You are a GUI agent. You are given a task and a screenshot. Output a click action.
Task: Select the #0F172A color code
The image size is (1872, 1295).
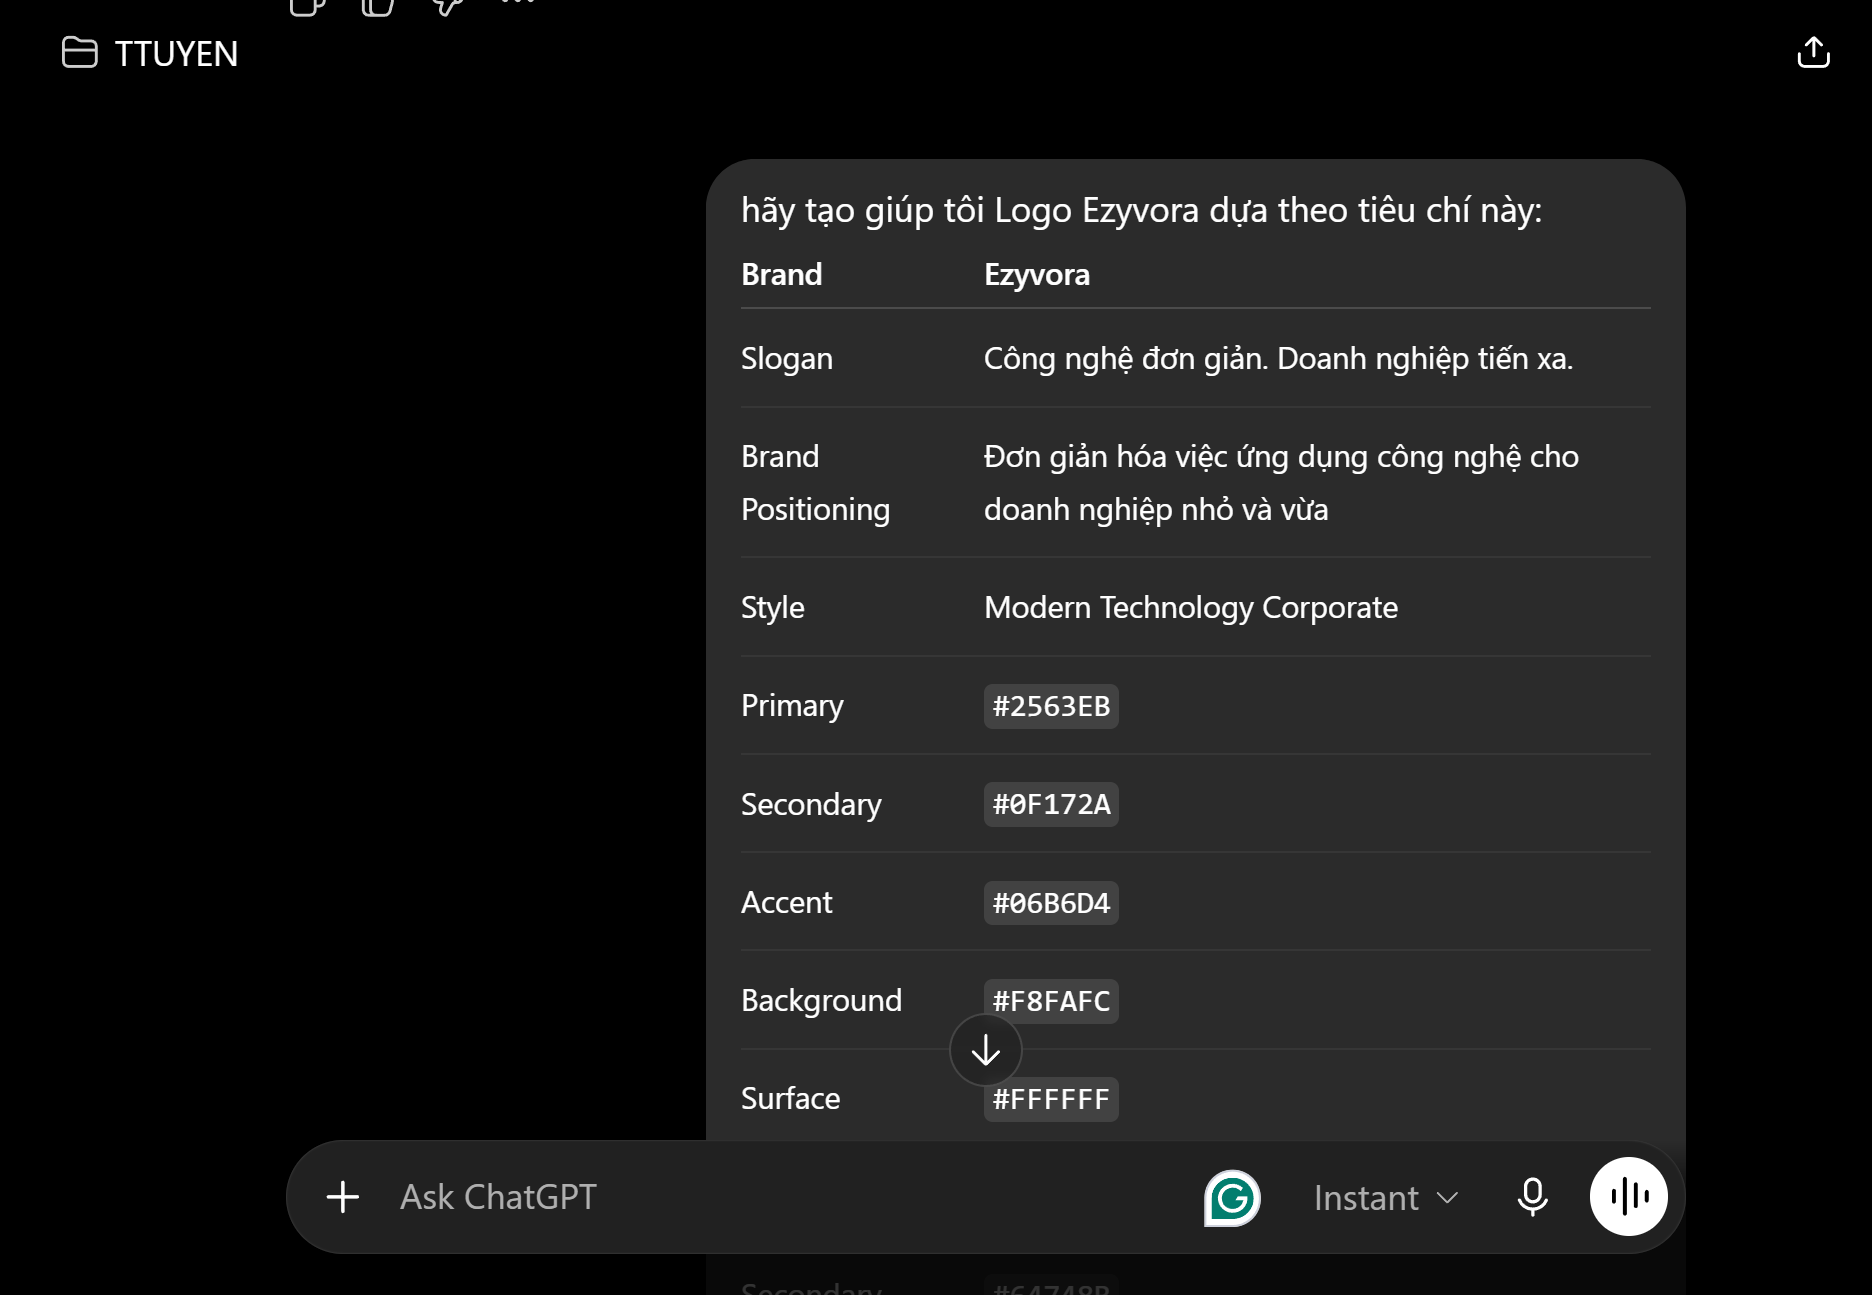[1051, 804]
